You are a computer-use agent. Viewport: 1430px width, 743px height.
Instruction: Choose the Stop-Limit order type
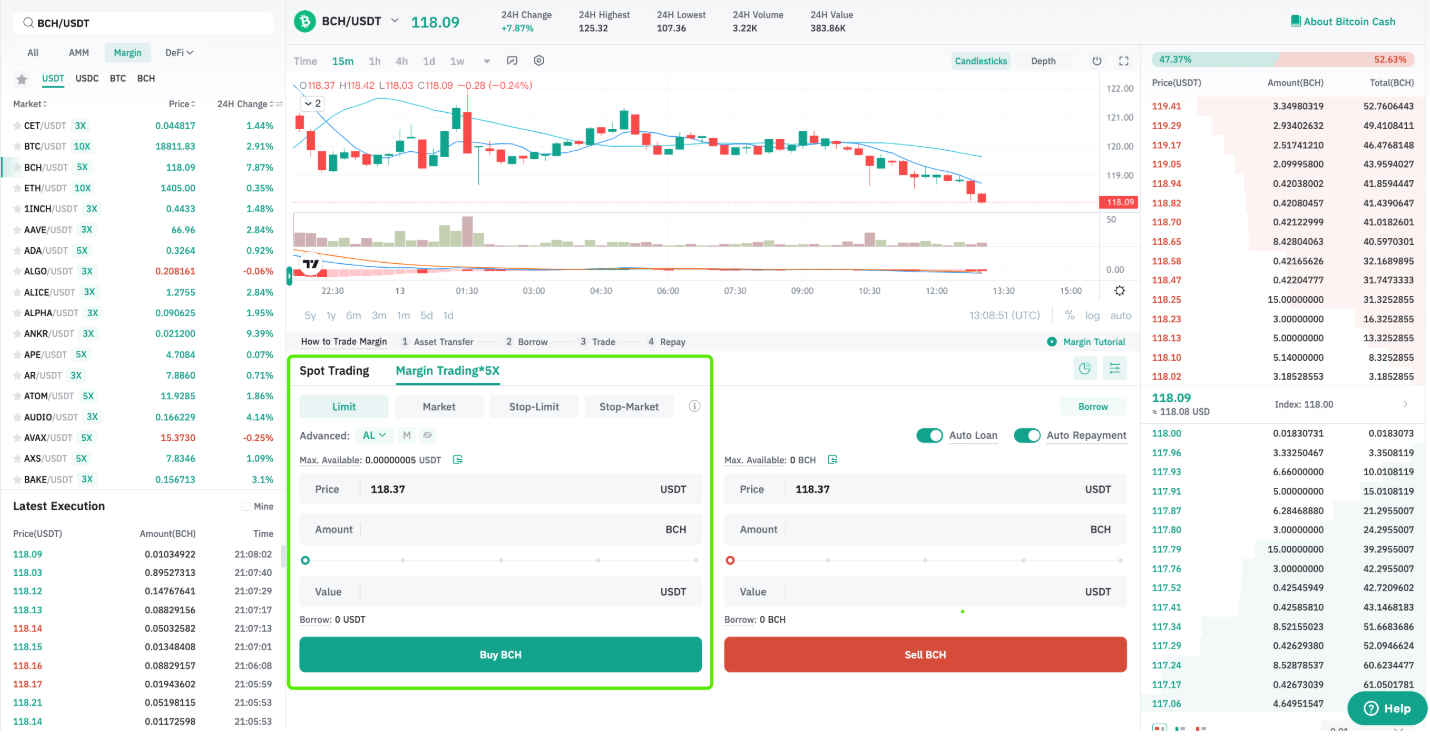click(534, 407)
